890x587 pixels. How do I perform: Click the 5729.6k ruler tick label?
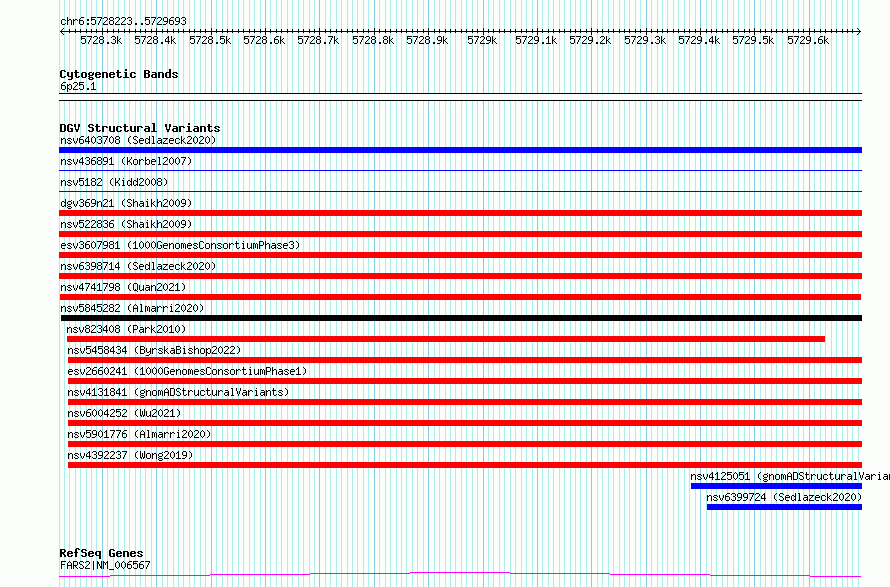coord(808,40)
